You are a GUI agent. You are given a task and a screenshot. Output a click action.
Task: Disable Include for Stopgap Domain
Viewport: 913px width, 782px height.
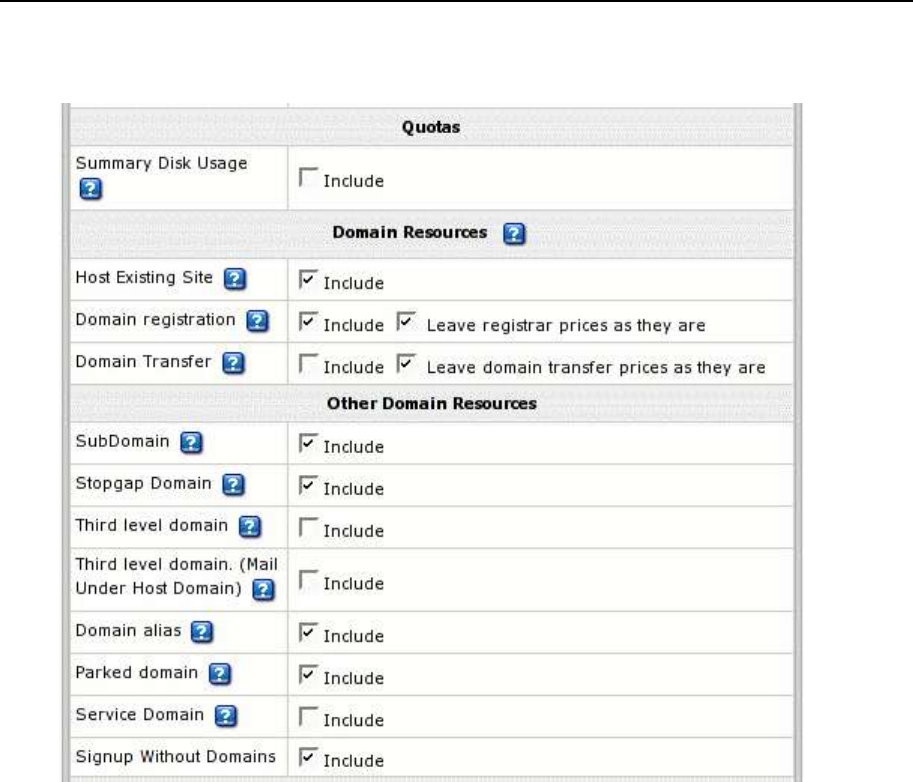click(308, 484)
